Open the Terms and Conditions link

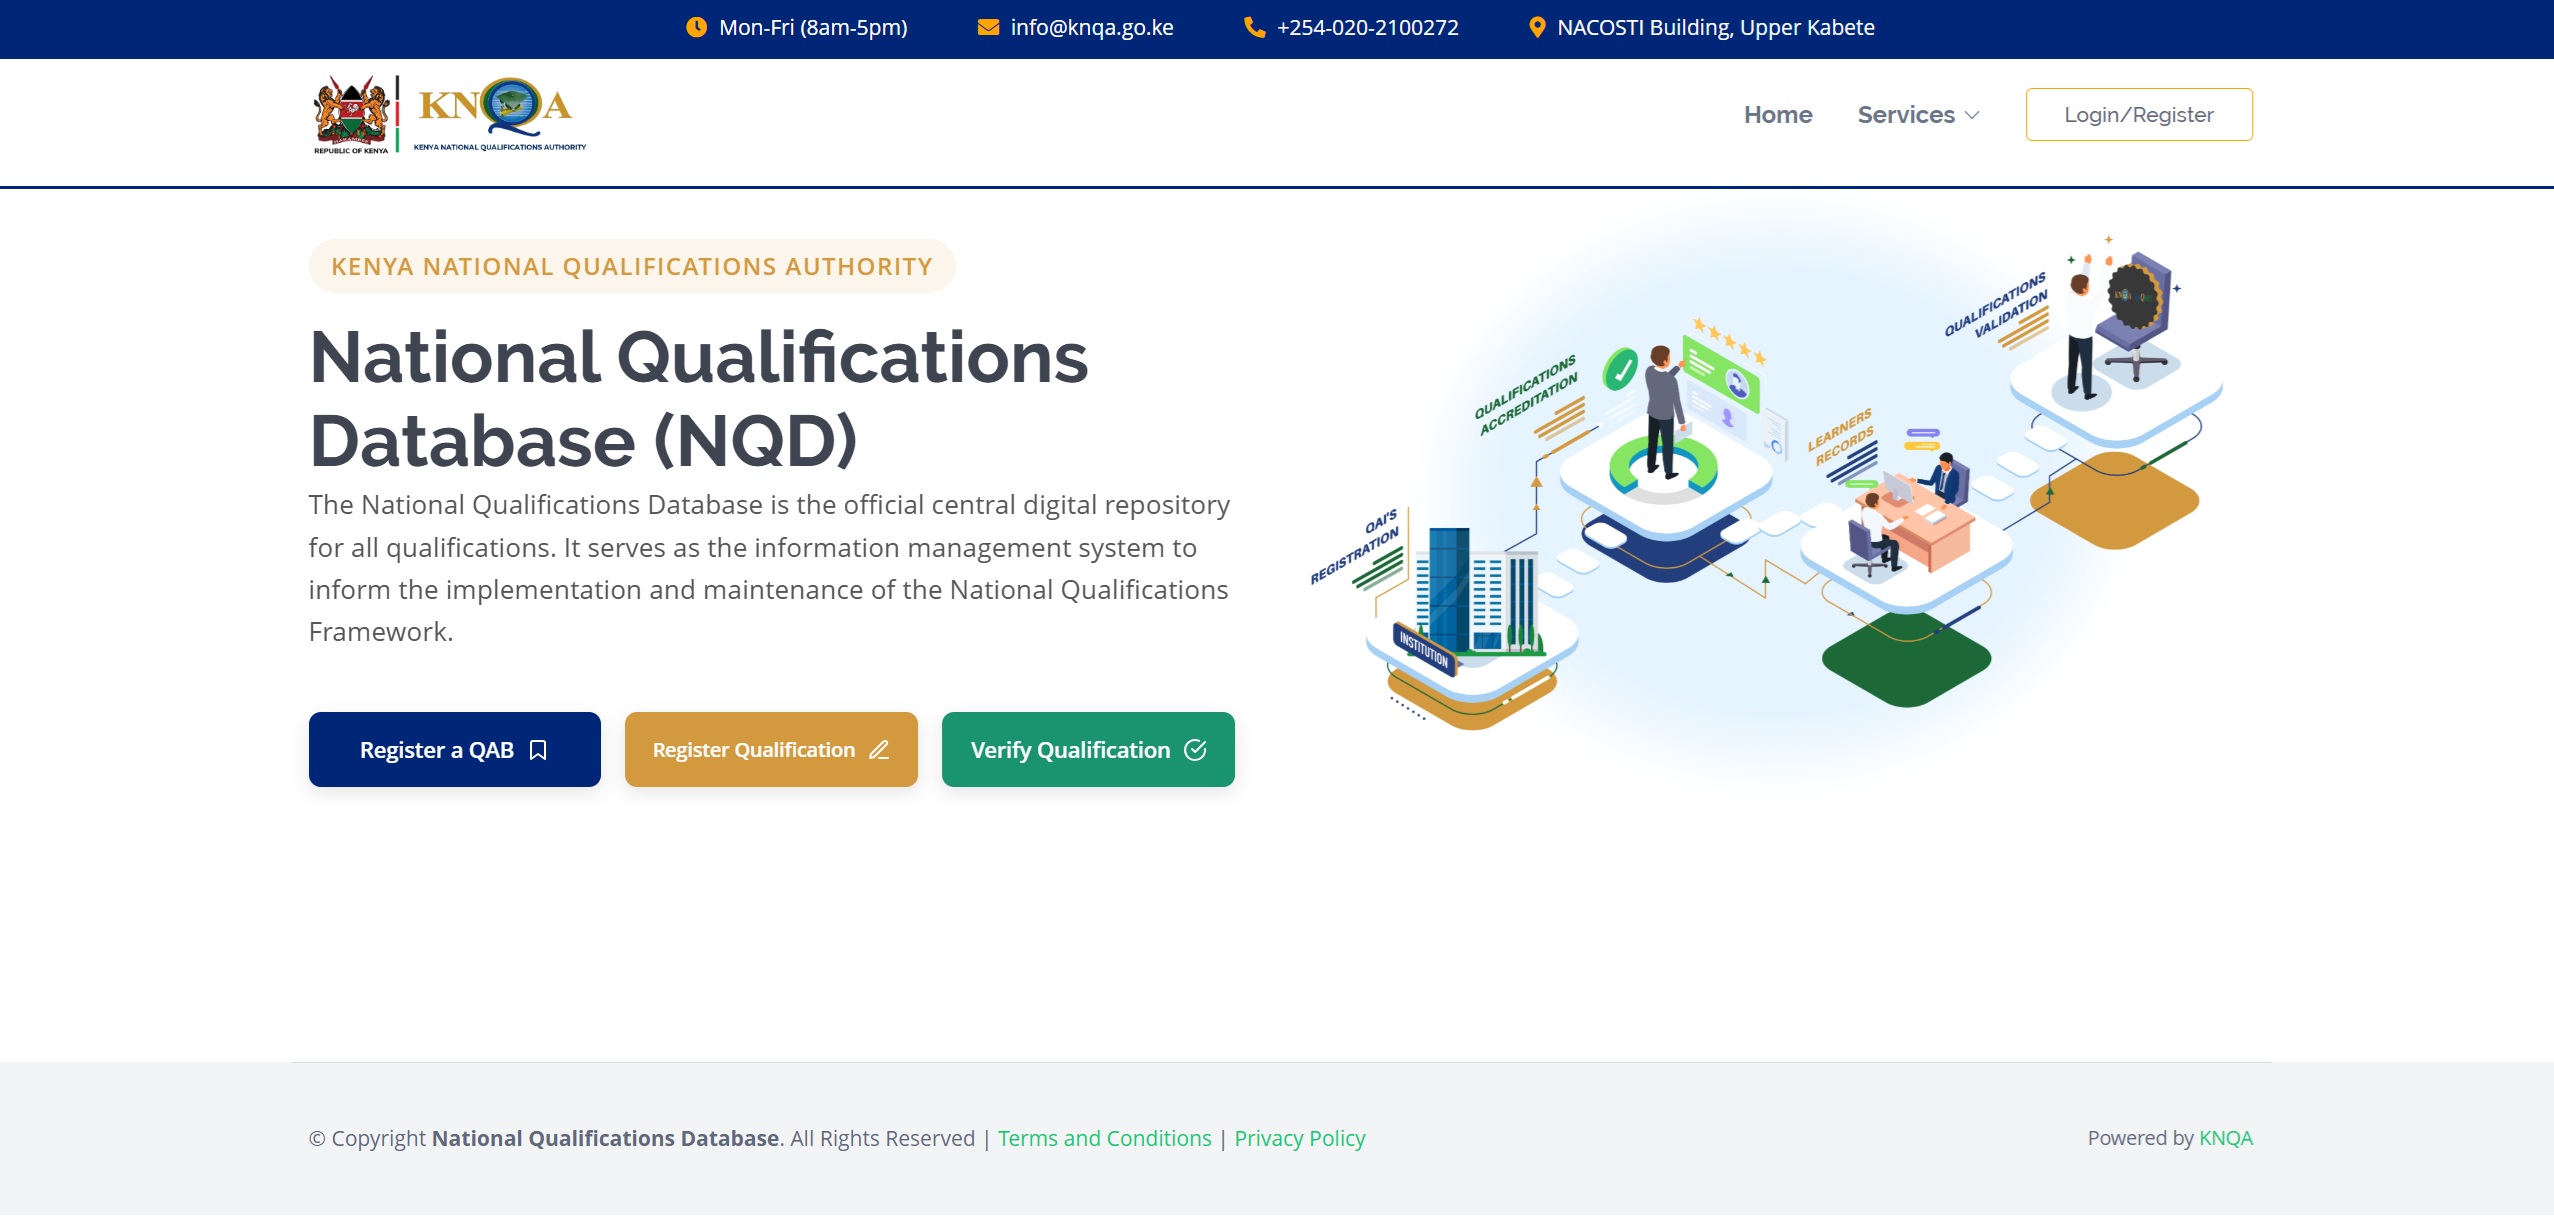point(1104,1138)
